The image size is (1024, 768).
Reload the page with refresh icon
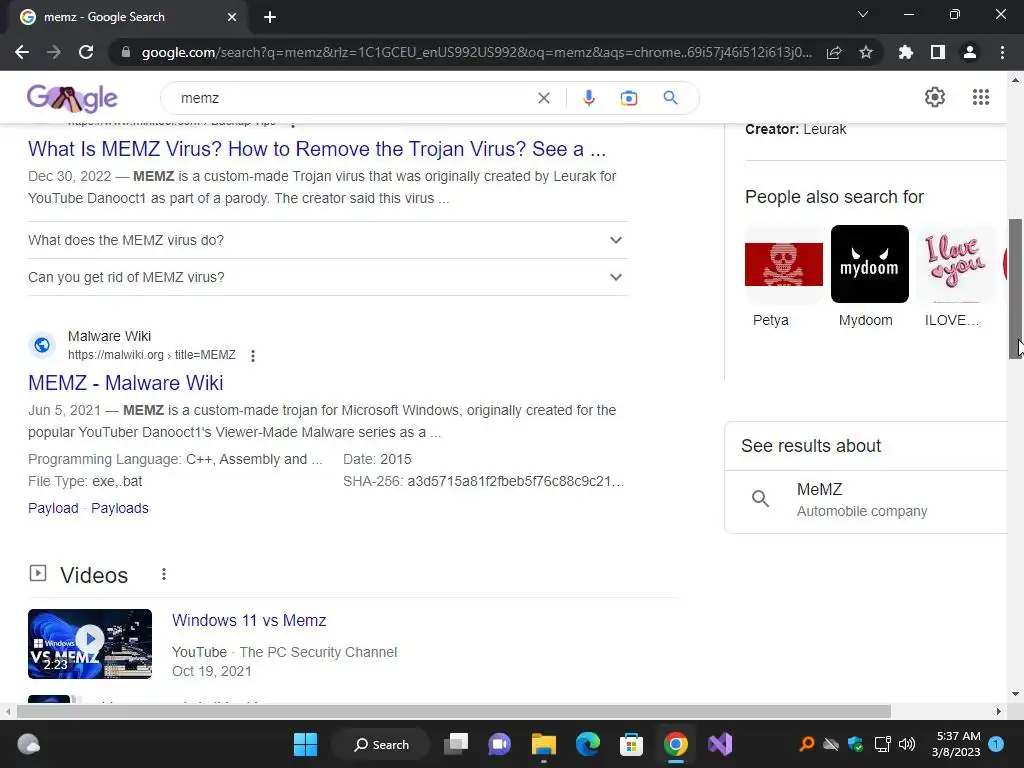click(86, 52)
